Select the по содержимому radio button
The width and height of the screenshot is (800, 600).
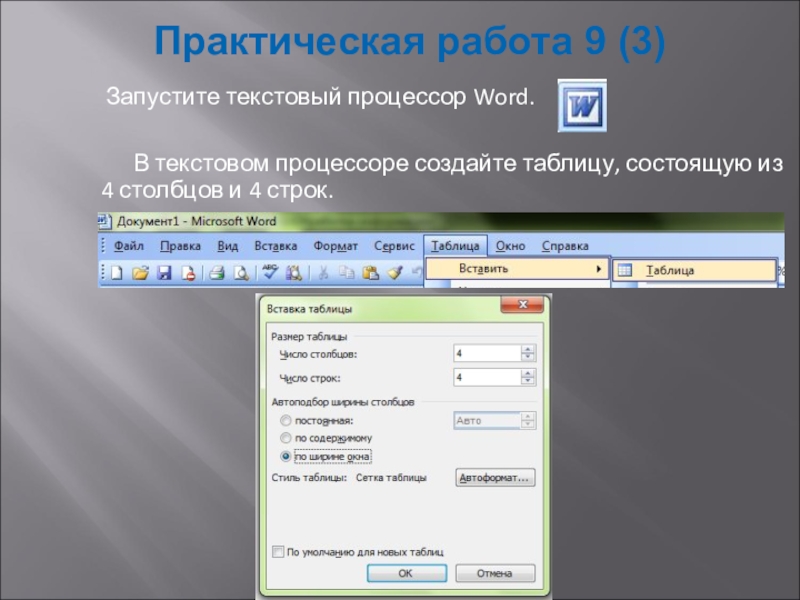coord(286,438)
